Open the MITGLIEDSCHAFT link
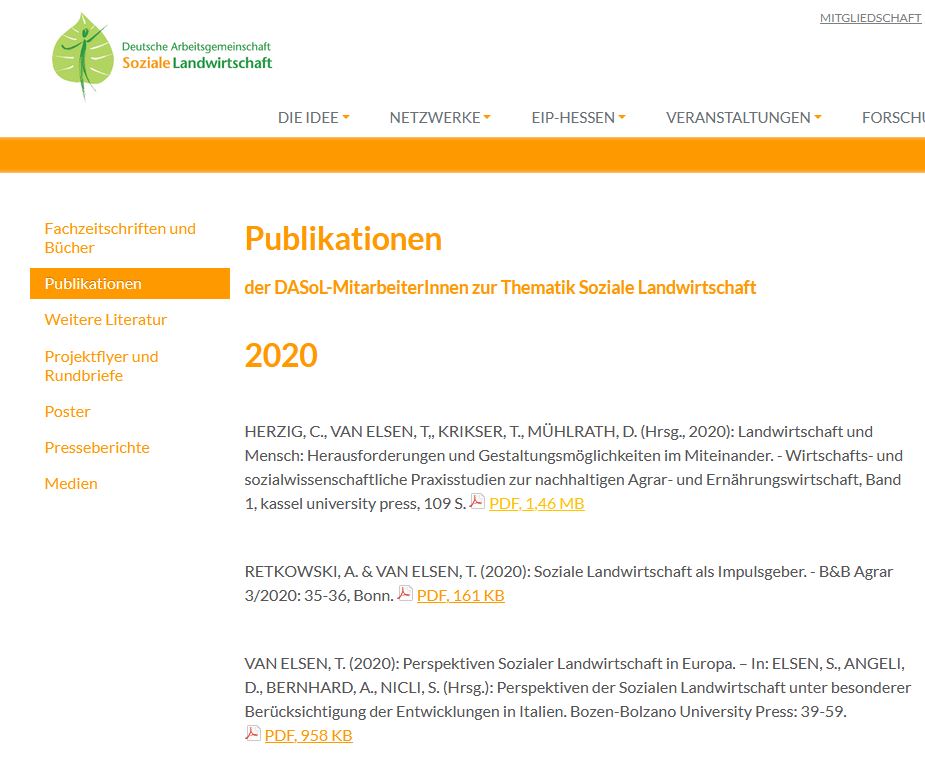Image resolution: width=925 pixels, height=774 pixels. tap(871, 18)
